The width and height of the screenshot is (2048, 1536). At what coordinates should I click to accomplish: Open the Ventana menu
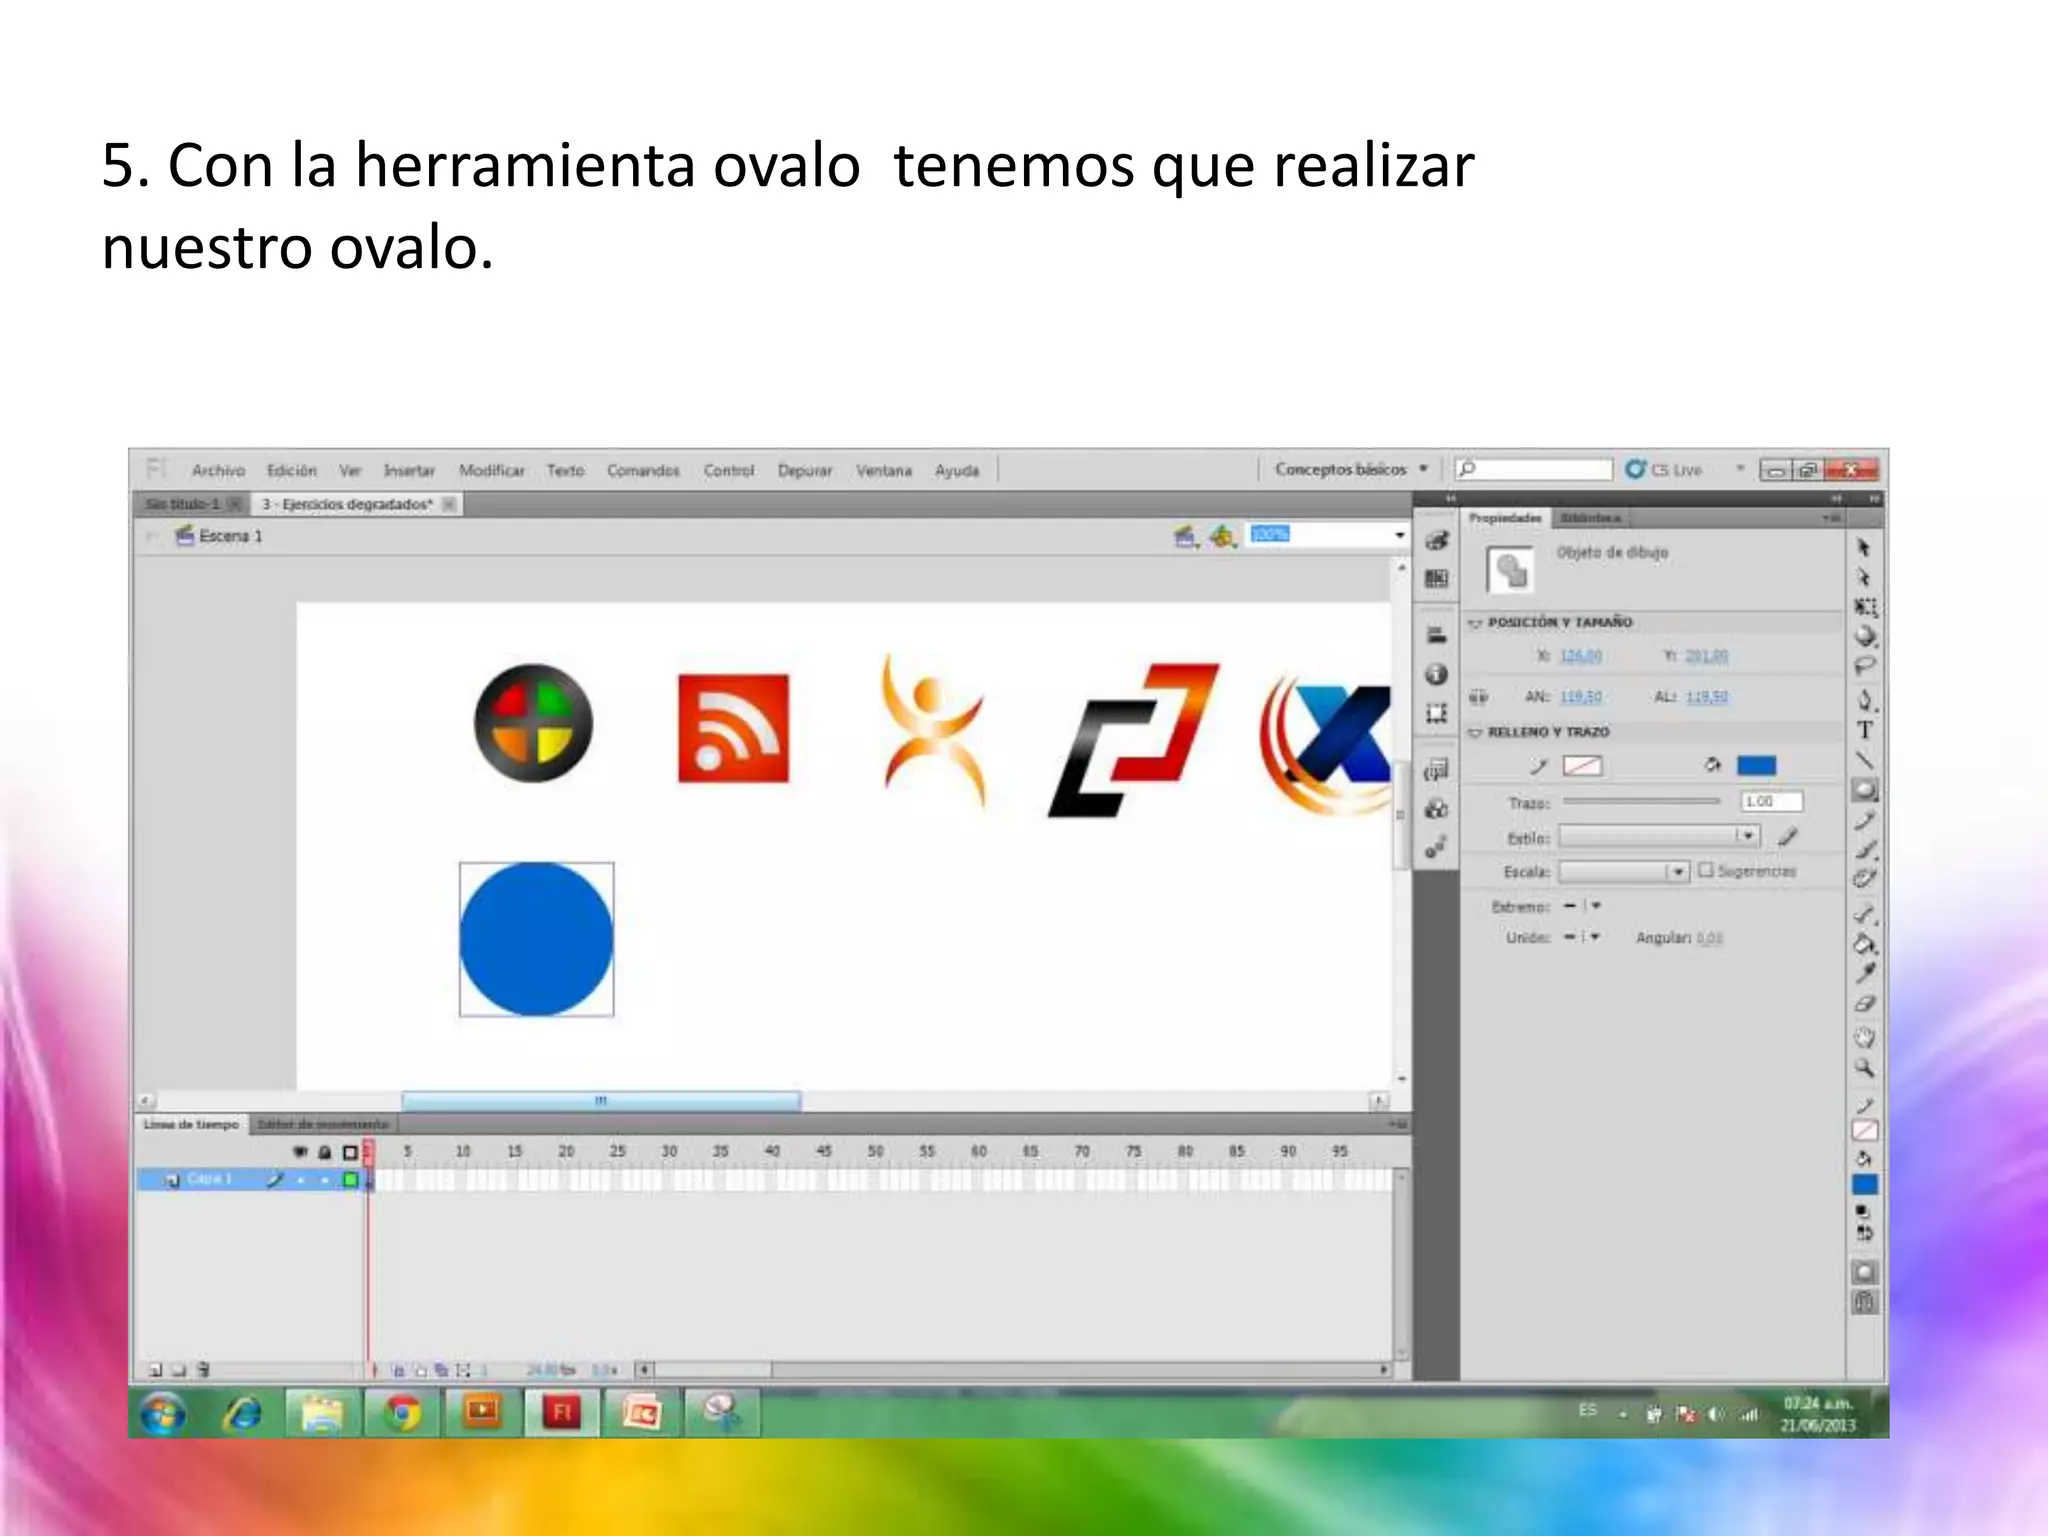(x=884, y=470)
